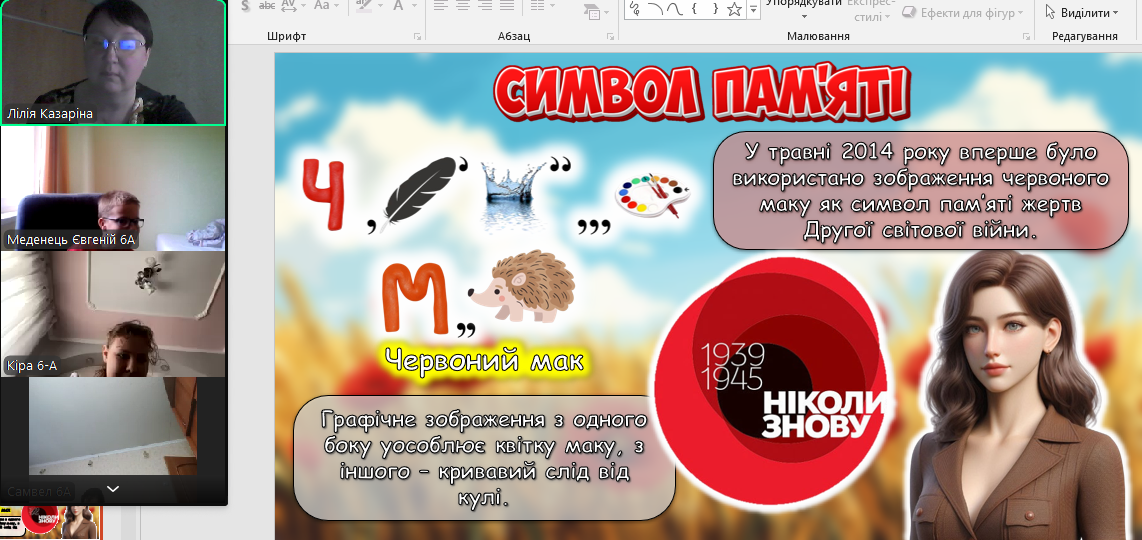
Task: Select the arc shape
Action: pyautogui.click(x=655, y=9)
